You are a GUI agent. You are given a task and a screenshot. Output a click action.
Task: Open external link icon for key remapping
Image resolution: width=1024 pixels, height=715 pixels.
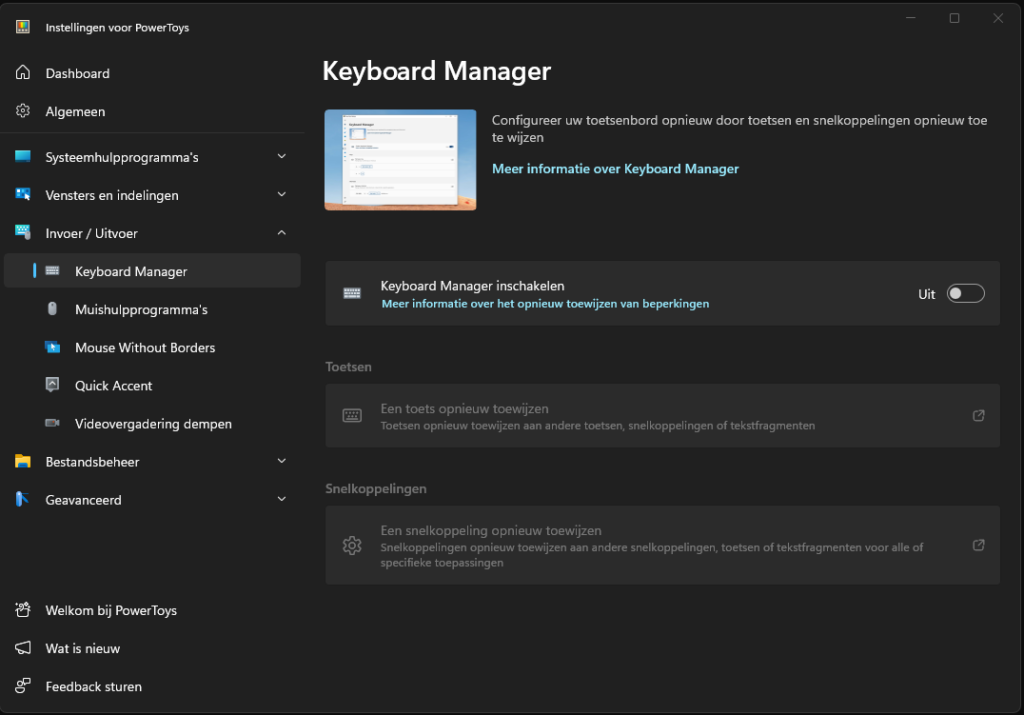[x=978, y=415]
